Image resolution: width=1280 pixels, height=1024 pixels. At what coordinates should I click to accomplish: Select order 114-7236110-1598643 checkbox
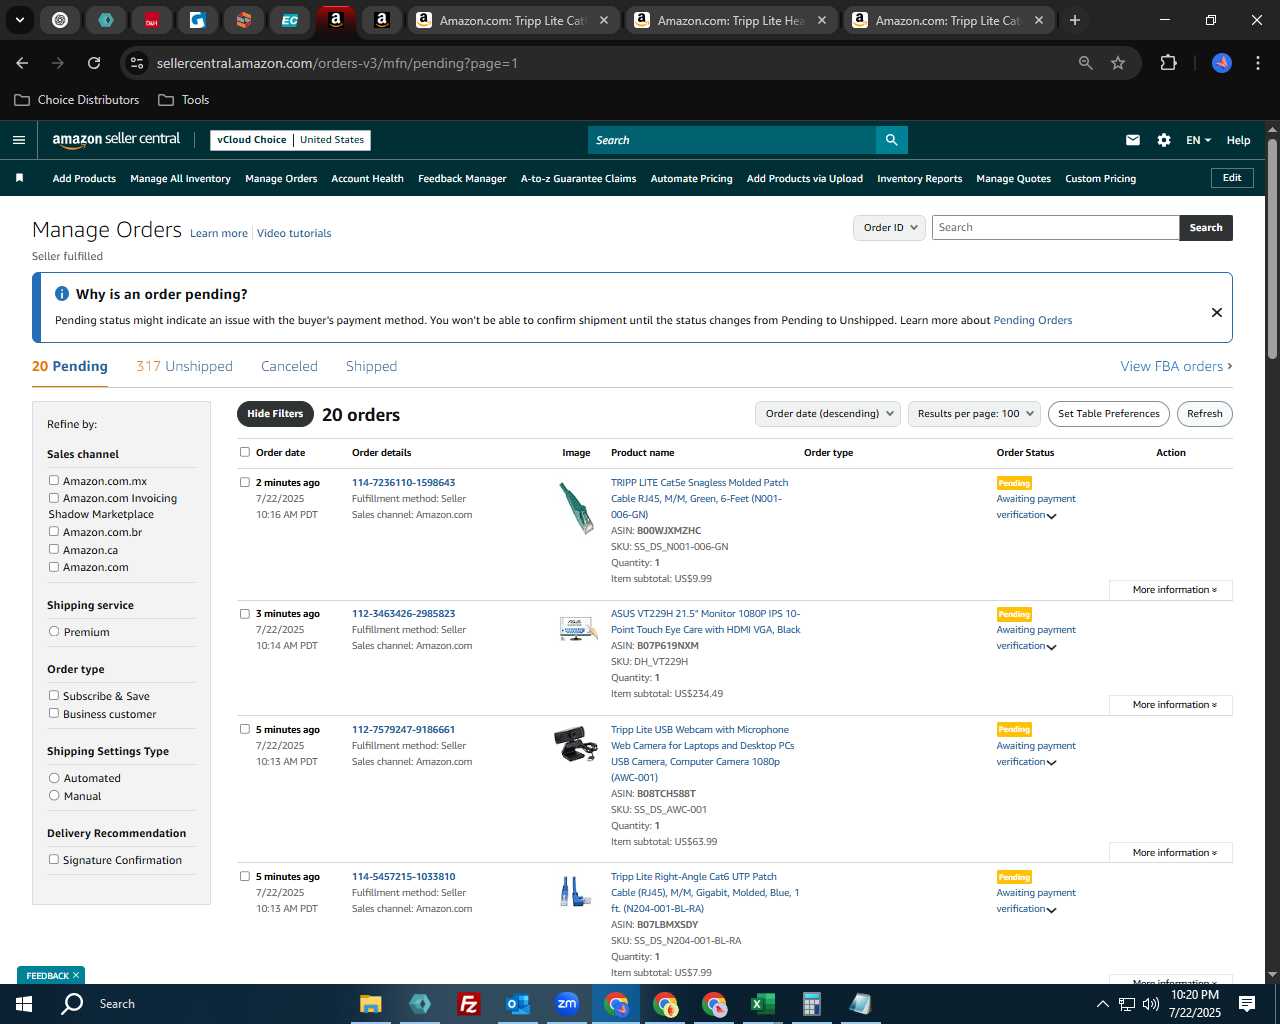pyautogui.click(x=244, y=482)
